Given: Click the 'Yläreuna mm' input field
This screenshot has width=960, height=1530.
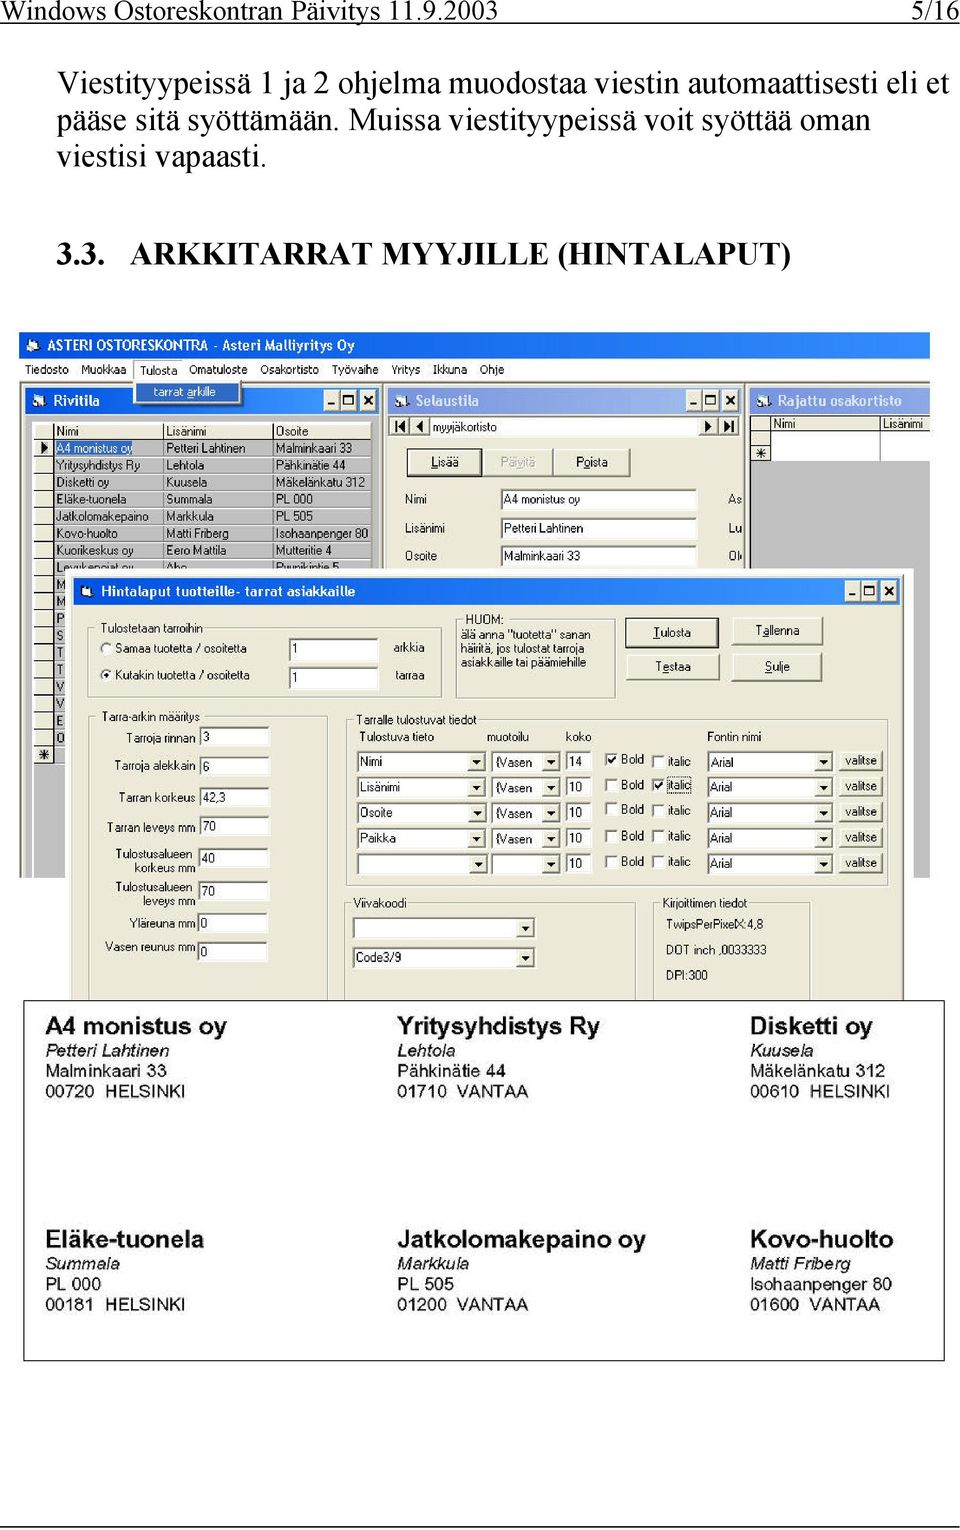Looking at the screenshot, I should (x=233, y=923).
